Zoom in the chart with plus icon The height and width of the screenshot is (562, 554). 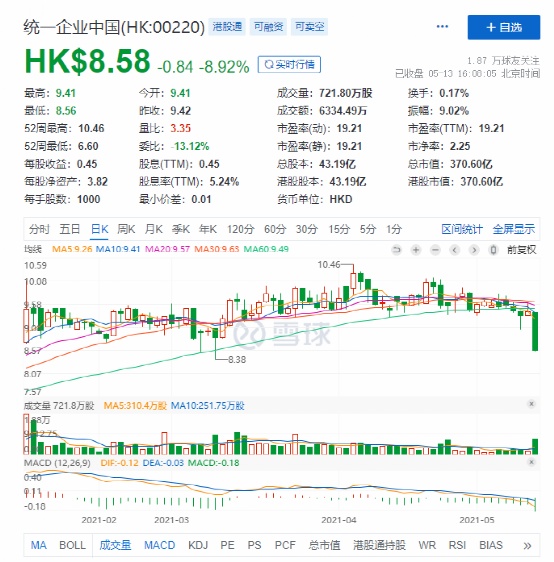[x=416, y=249]
